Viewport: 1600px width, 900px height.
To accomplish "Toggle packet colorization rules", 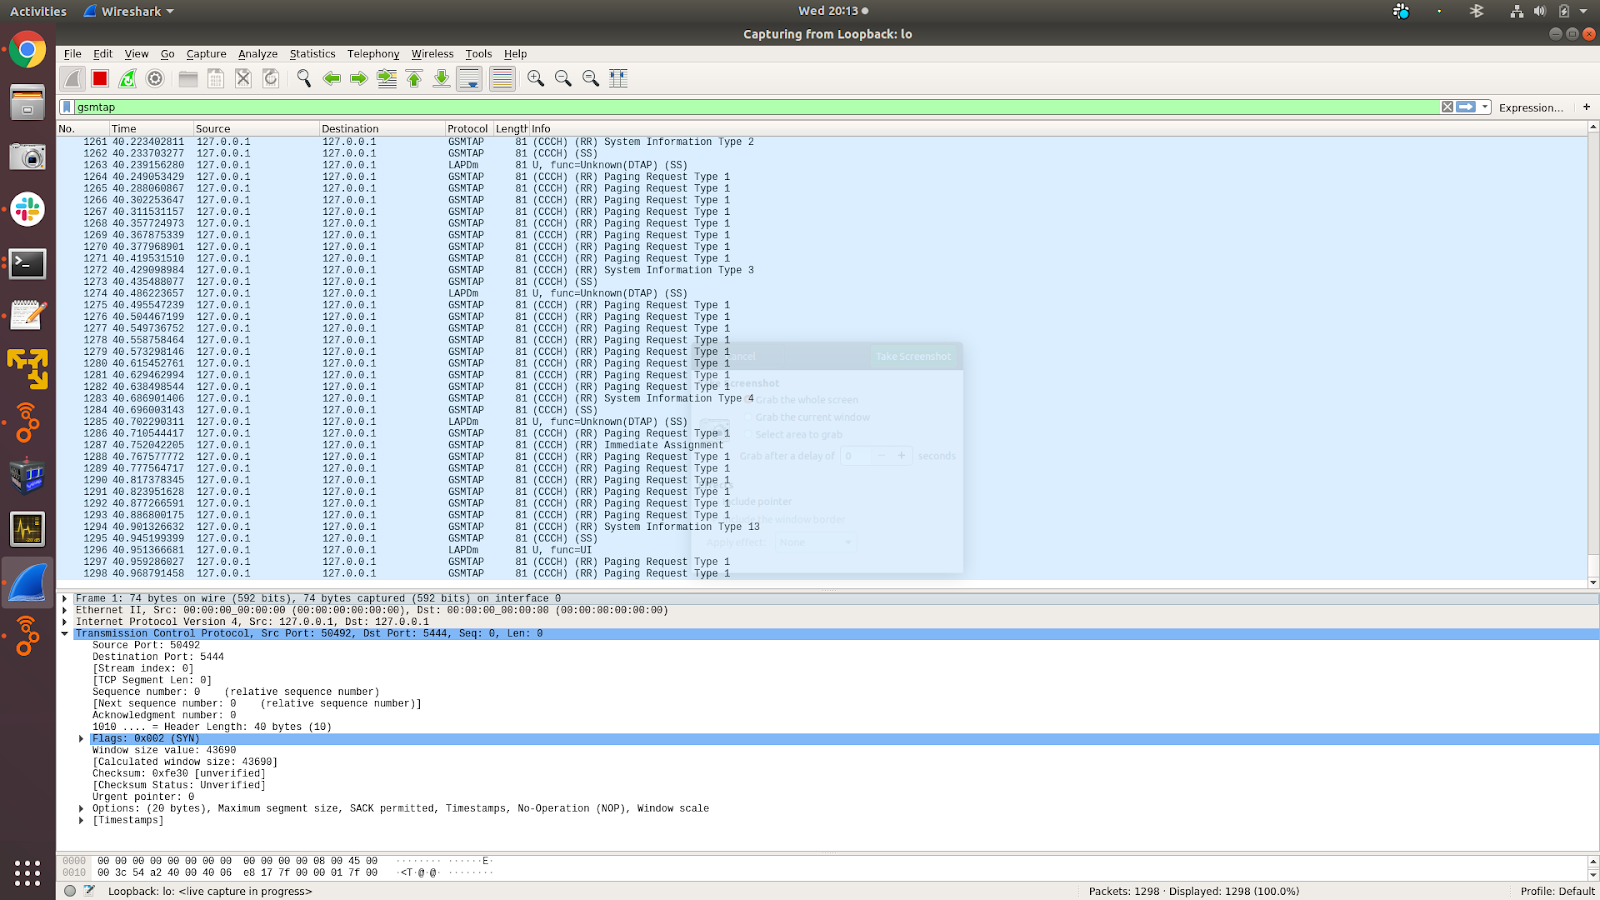I will pos(502,78).
